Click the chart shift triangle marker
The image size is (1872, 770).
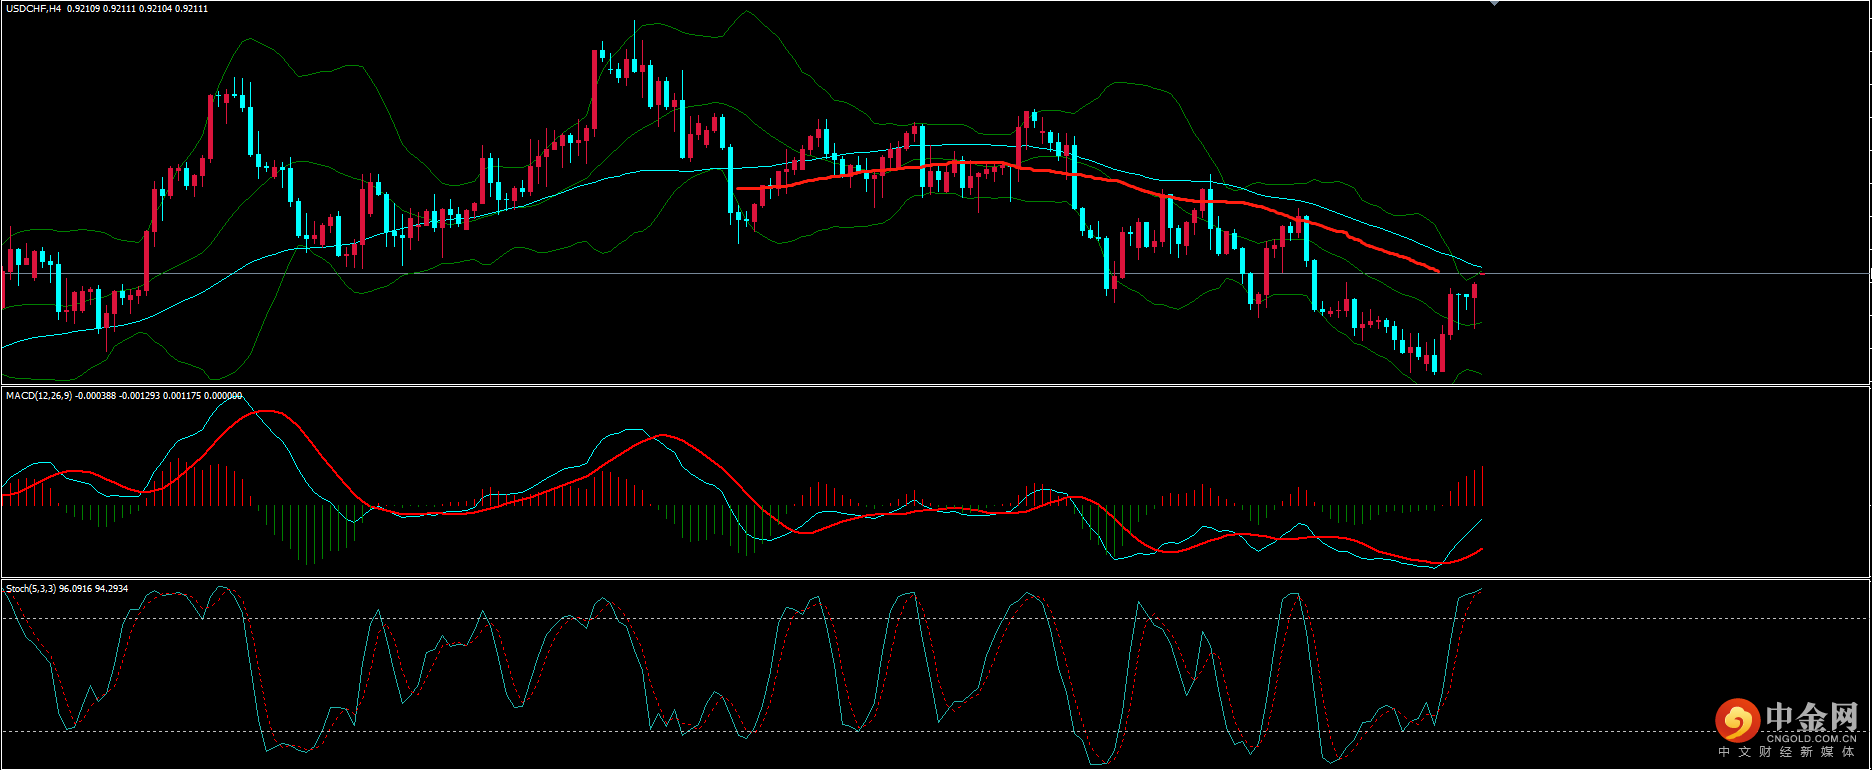(x=1494, y=3)
